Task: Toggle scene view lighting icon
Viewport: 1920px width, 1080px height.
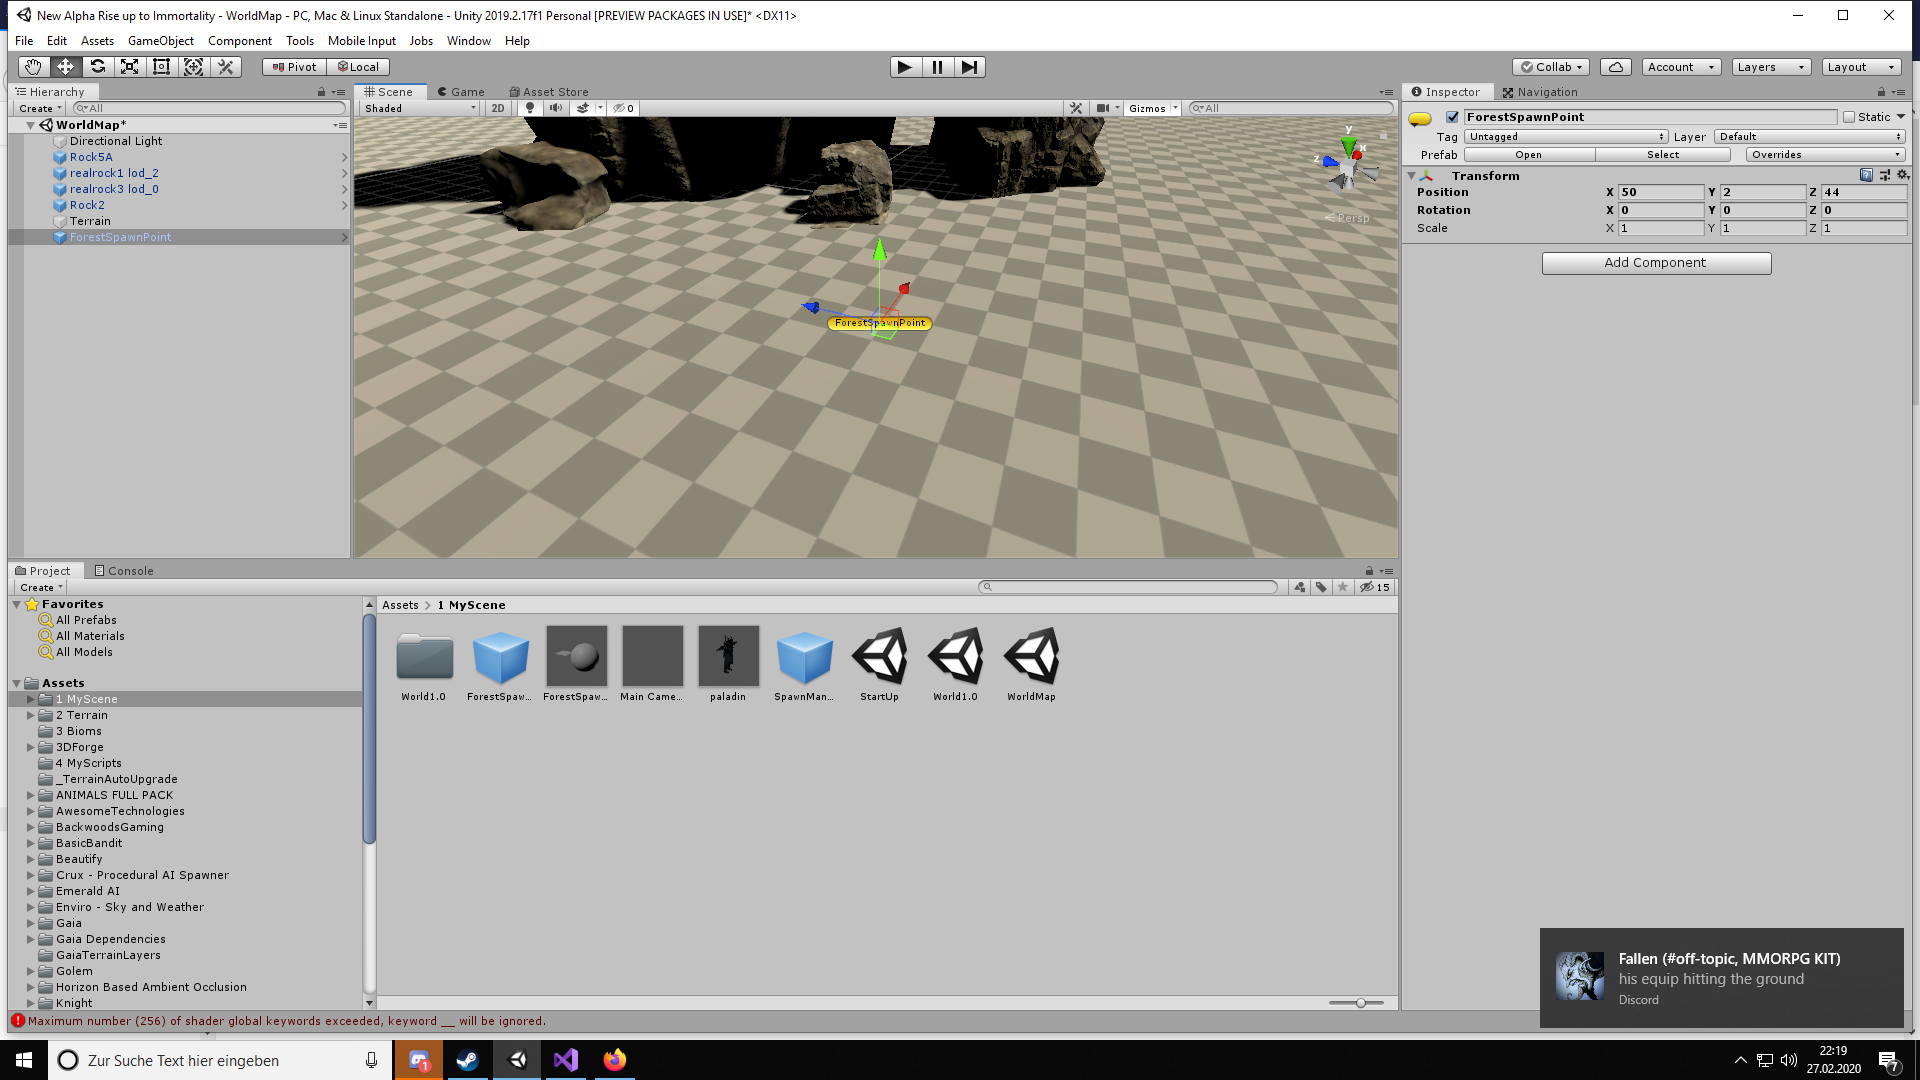Action: [529, 108]
